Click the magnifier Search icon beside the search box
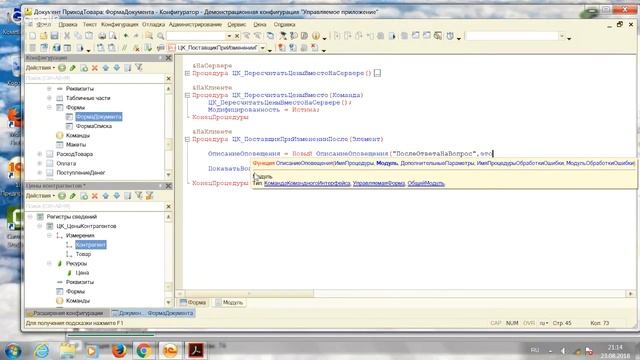The height and width of the screenshot is (360, 640). pos(160,36)
